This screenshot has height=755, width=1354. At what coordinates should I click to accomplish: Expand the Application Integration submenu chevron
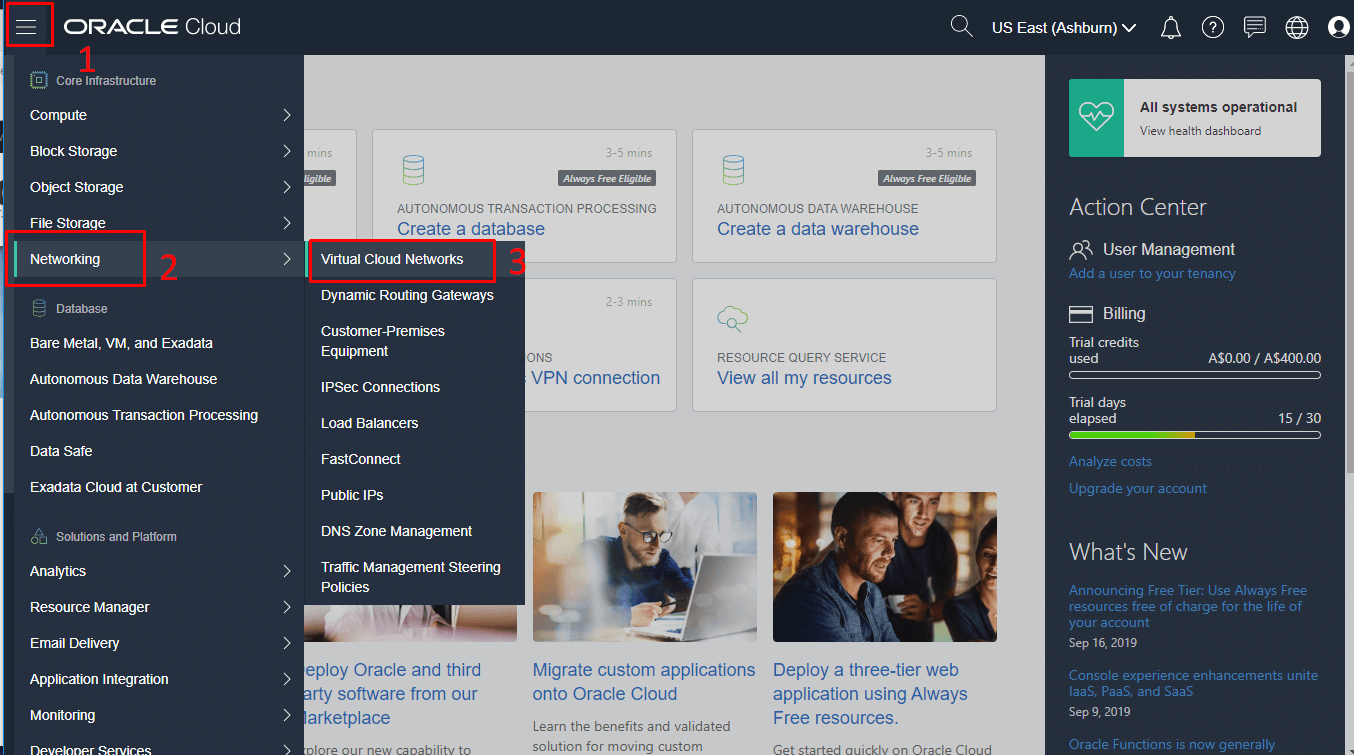point(287,679)
